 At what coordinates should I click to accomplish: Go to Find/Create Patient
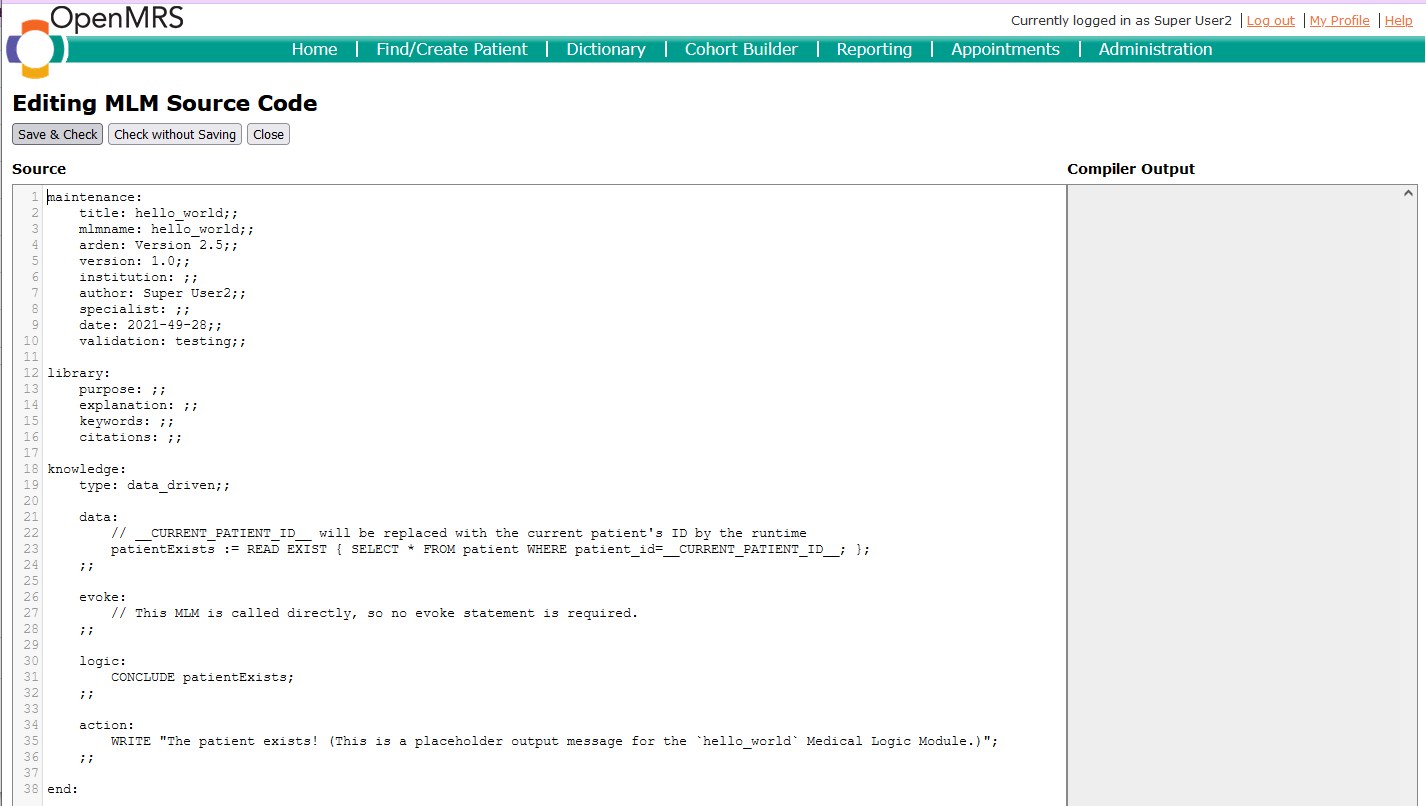coord(452,49)
